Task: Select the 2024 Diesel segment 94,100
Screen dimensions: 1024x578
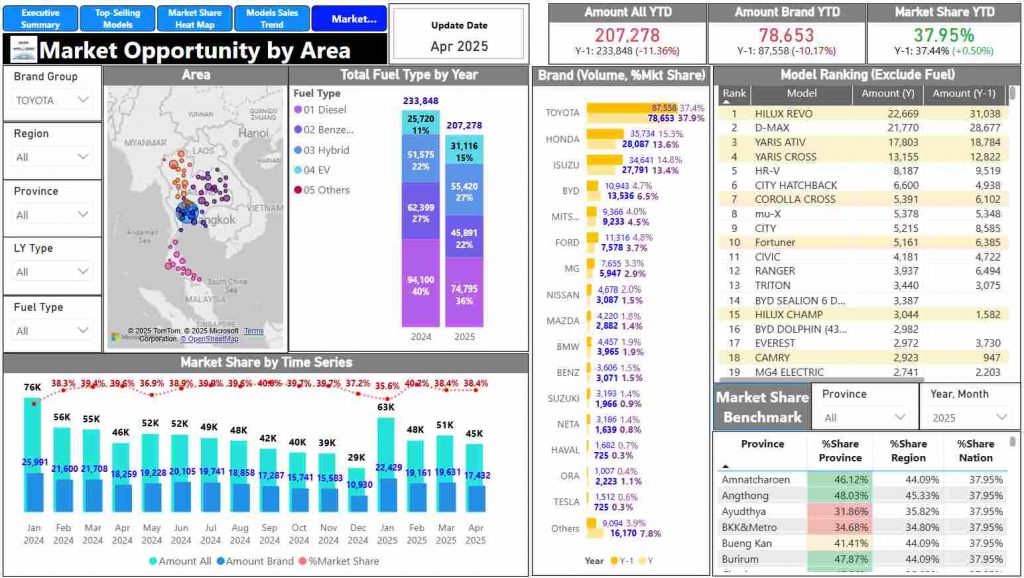Action: click(421, 283)
